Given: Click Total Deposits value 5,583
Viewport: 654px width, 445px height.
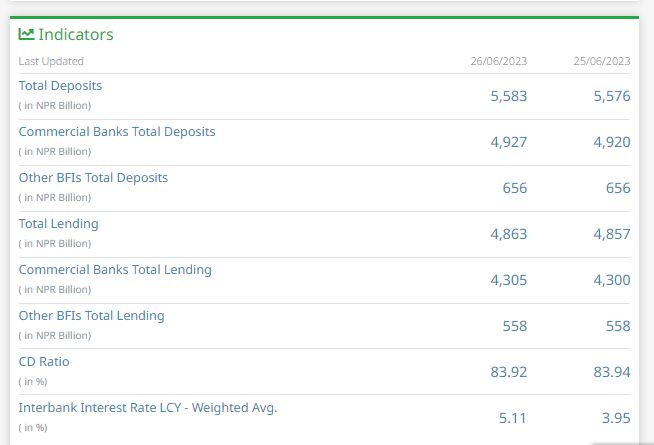Looking at the screenshot, I should coord(508,96).
